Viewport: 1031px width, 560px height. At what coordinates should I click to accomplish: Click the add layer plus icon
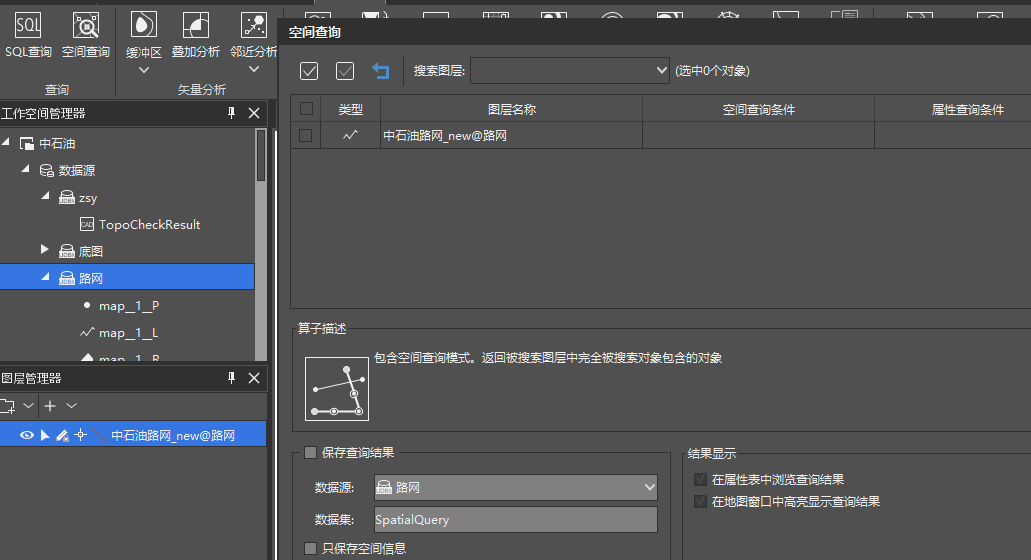click(x=50, y=406)
